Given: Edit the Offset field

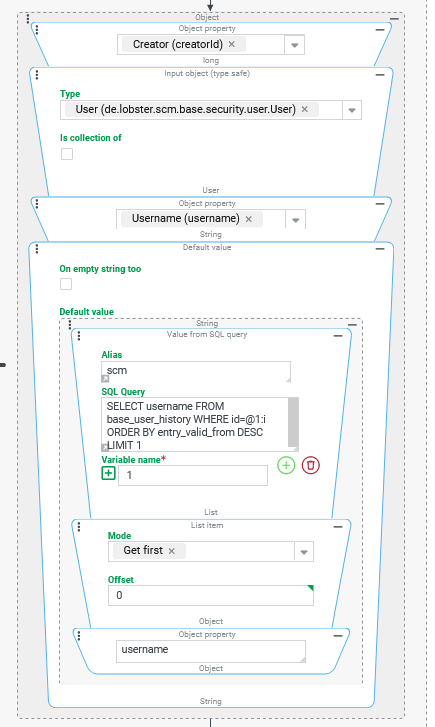Looking at the screenshot, I should 211,595.
